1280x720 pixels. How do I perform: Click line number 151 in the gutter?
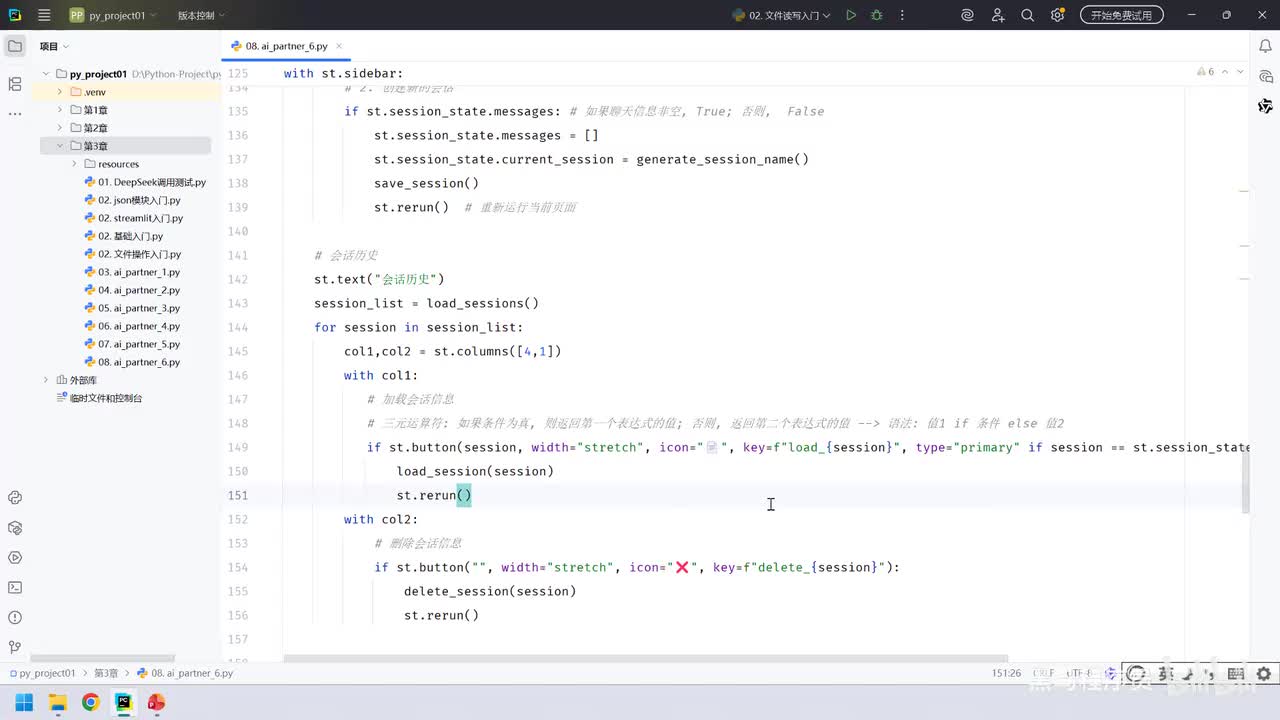coord(238,495)
